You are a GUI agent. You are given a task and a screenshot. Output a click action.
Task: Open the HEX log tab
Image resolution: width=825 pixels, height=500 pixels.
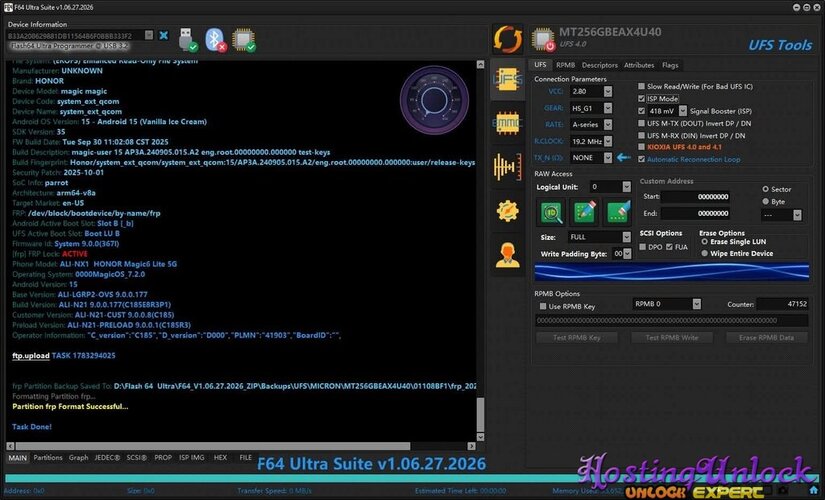220,457
